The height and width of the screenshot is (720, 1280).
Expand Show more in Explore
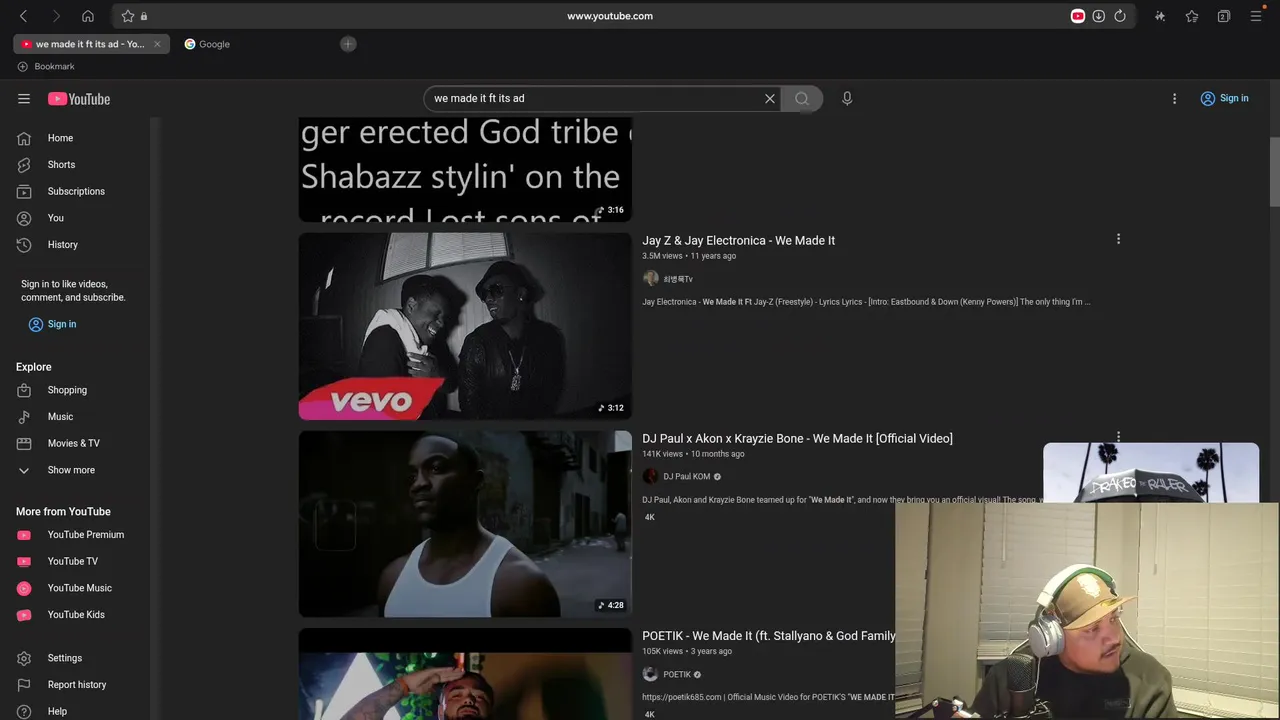[x=71, y=470]
